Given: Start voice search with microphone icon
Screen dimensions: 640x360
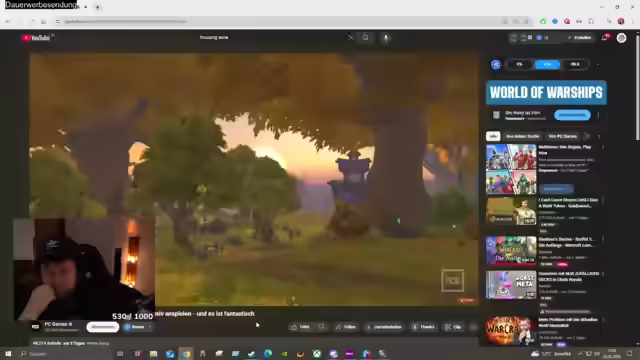Looking at the screenshot, I should (386, 38).
